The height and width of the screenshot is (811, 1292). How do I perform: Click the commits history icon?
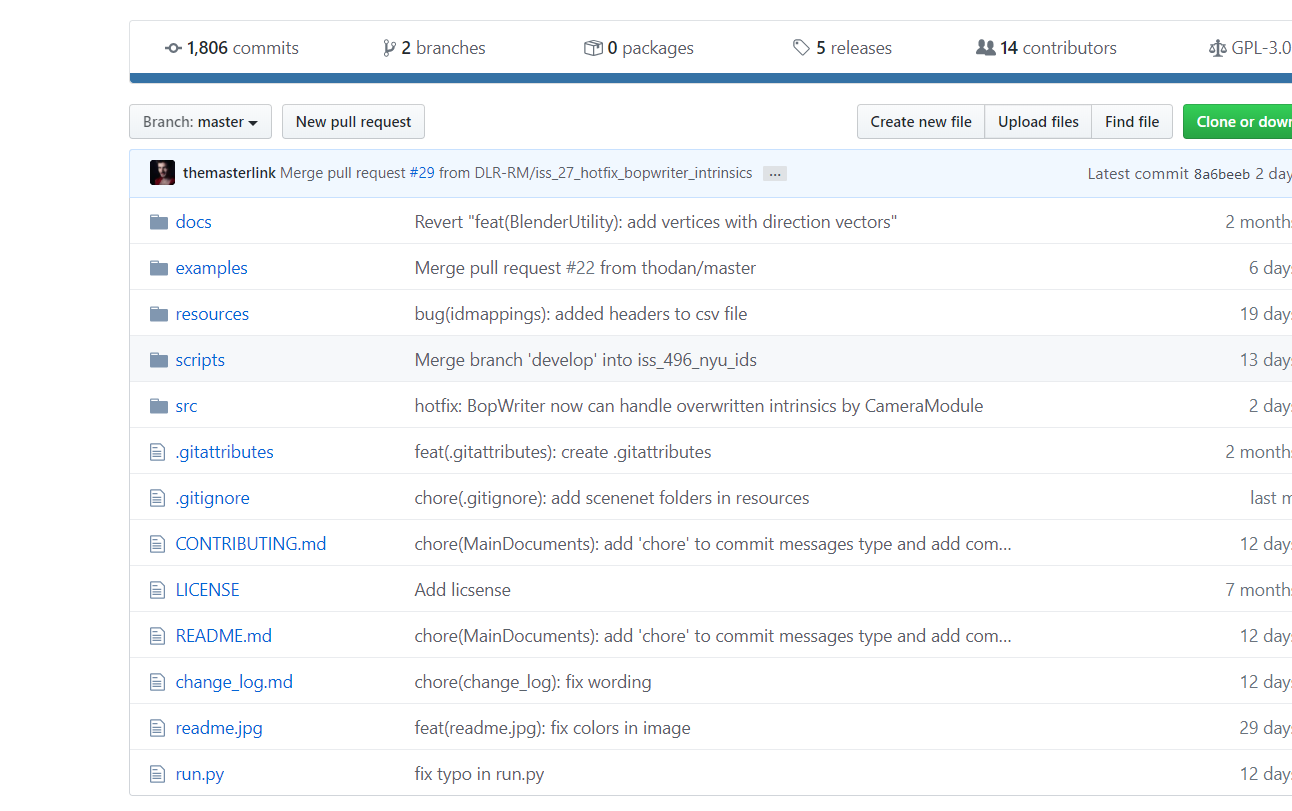point(173,48)
